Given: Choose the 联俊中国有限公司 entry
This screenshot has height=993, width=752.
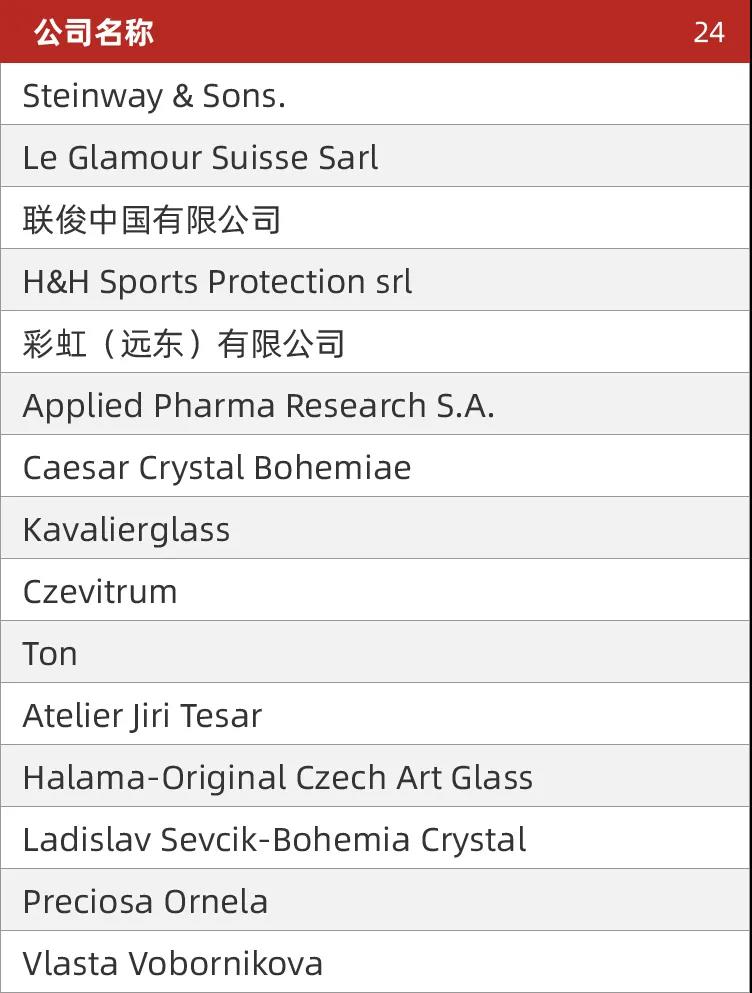Looking at the screenshot, I should [x=376, y=218].
